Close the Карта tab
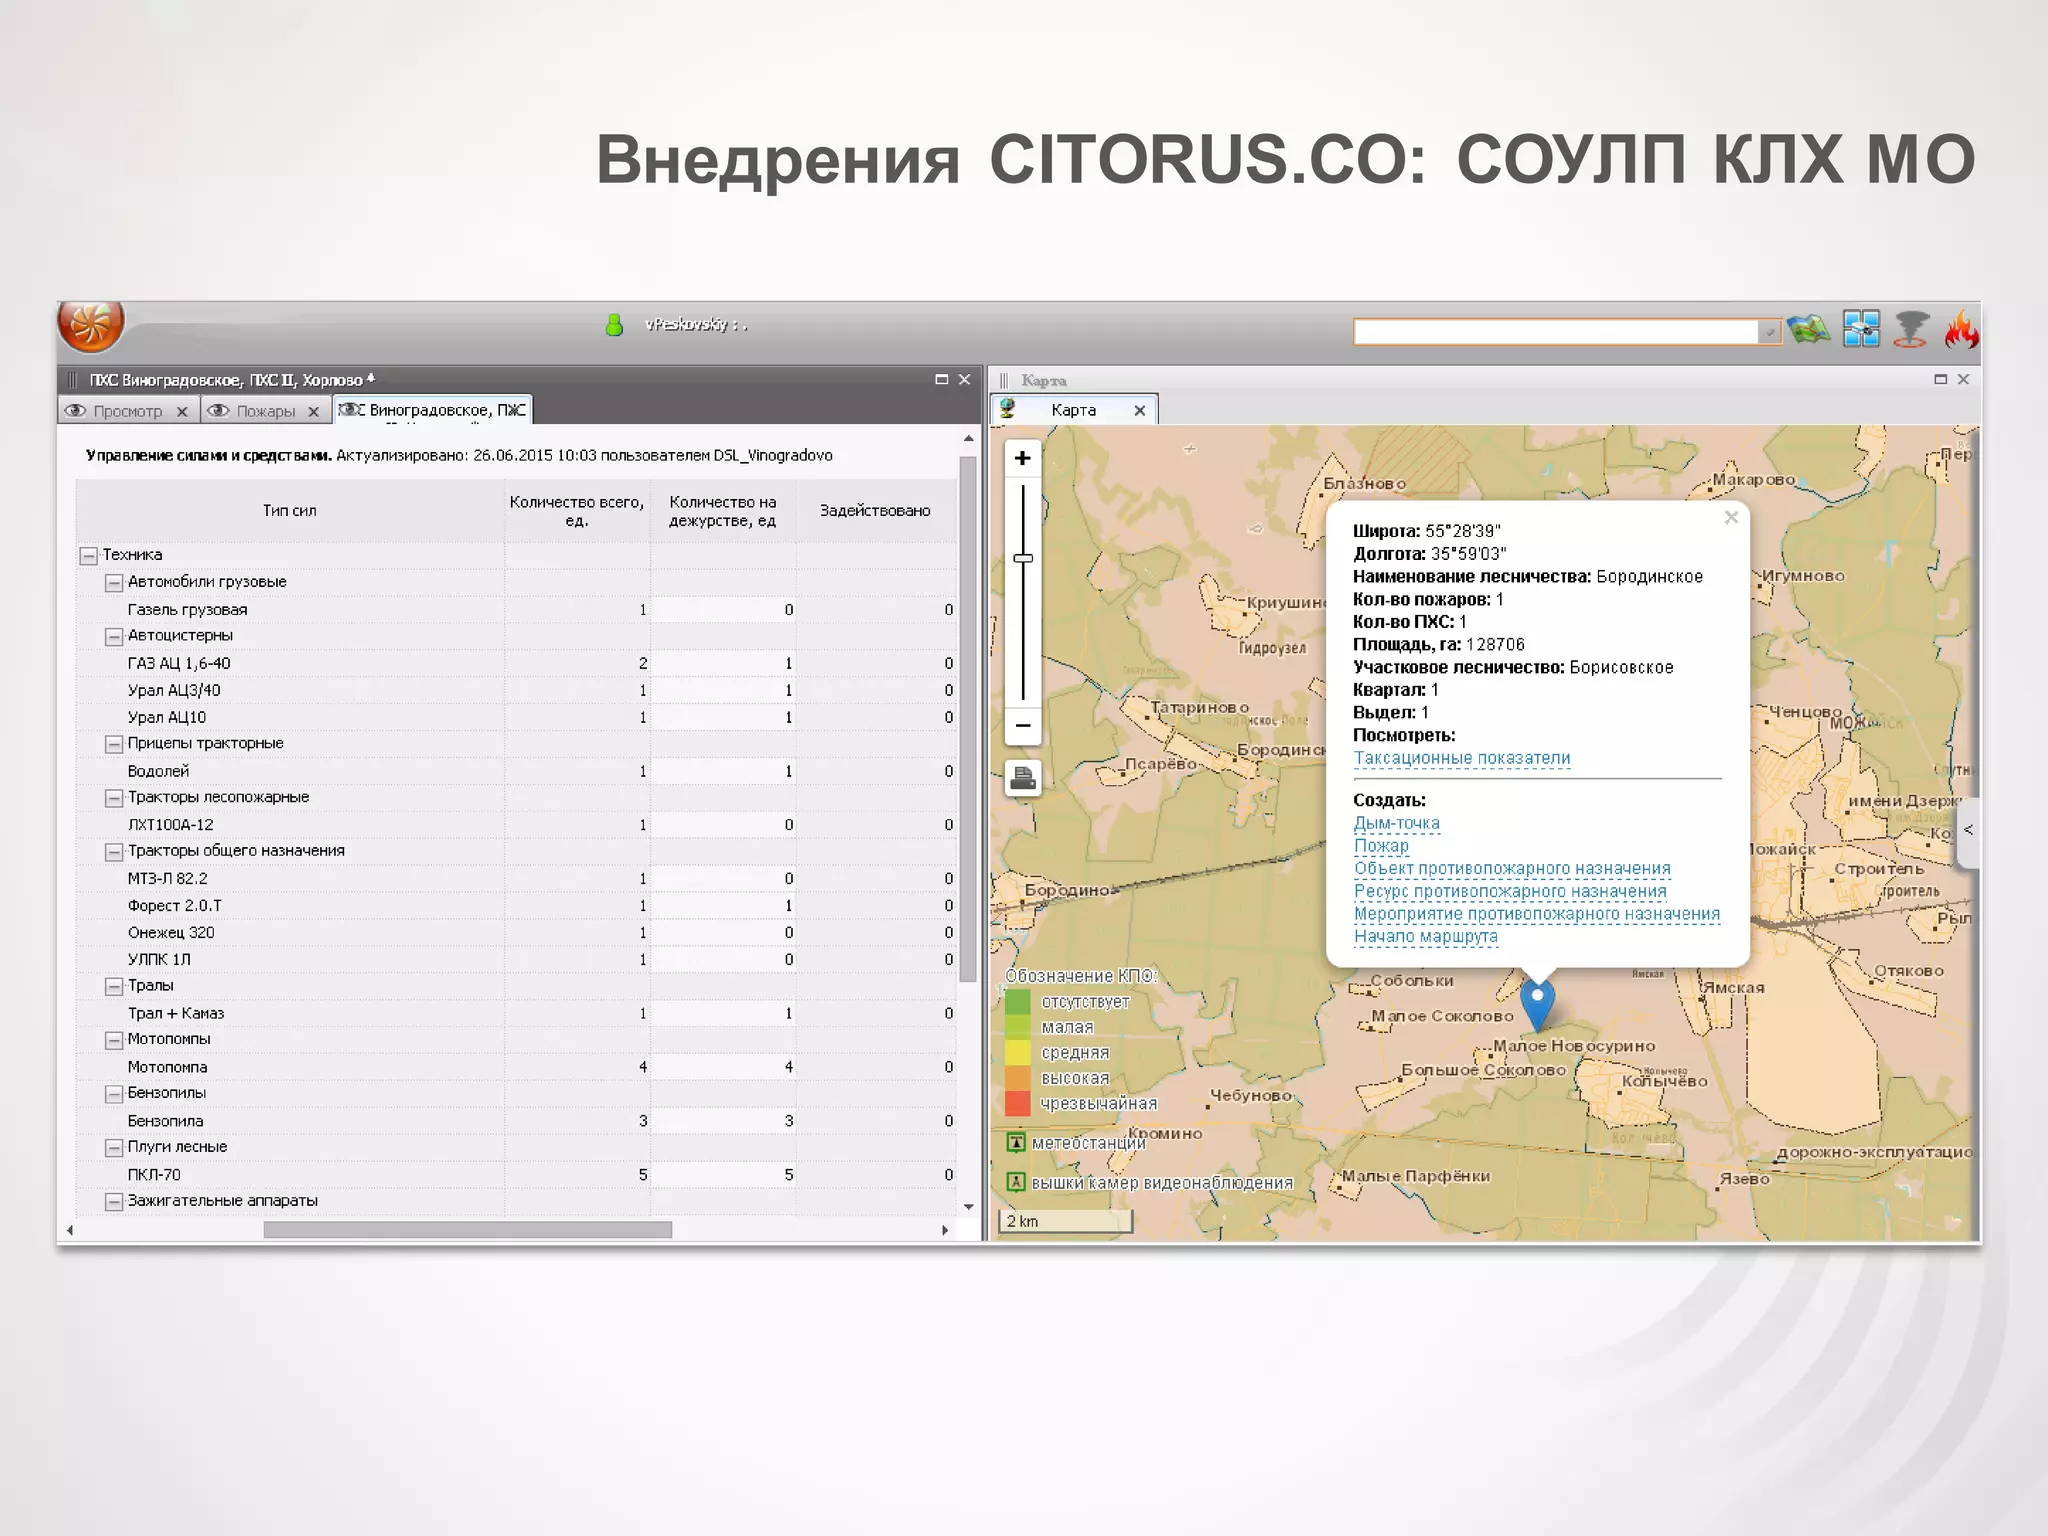Image resolution: width=2048 pixels, height=1536 pixels. click(x=1139, y=410)
